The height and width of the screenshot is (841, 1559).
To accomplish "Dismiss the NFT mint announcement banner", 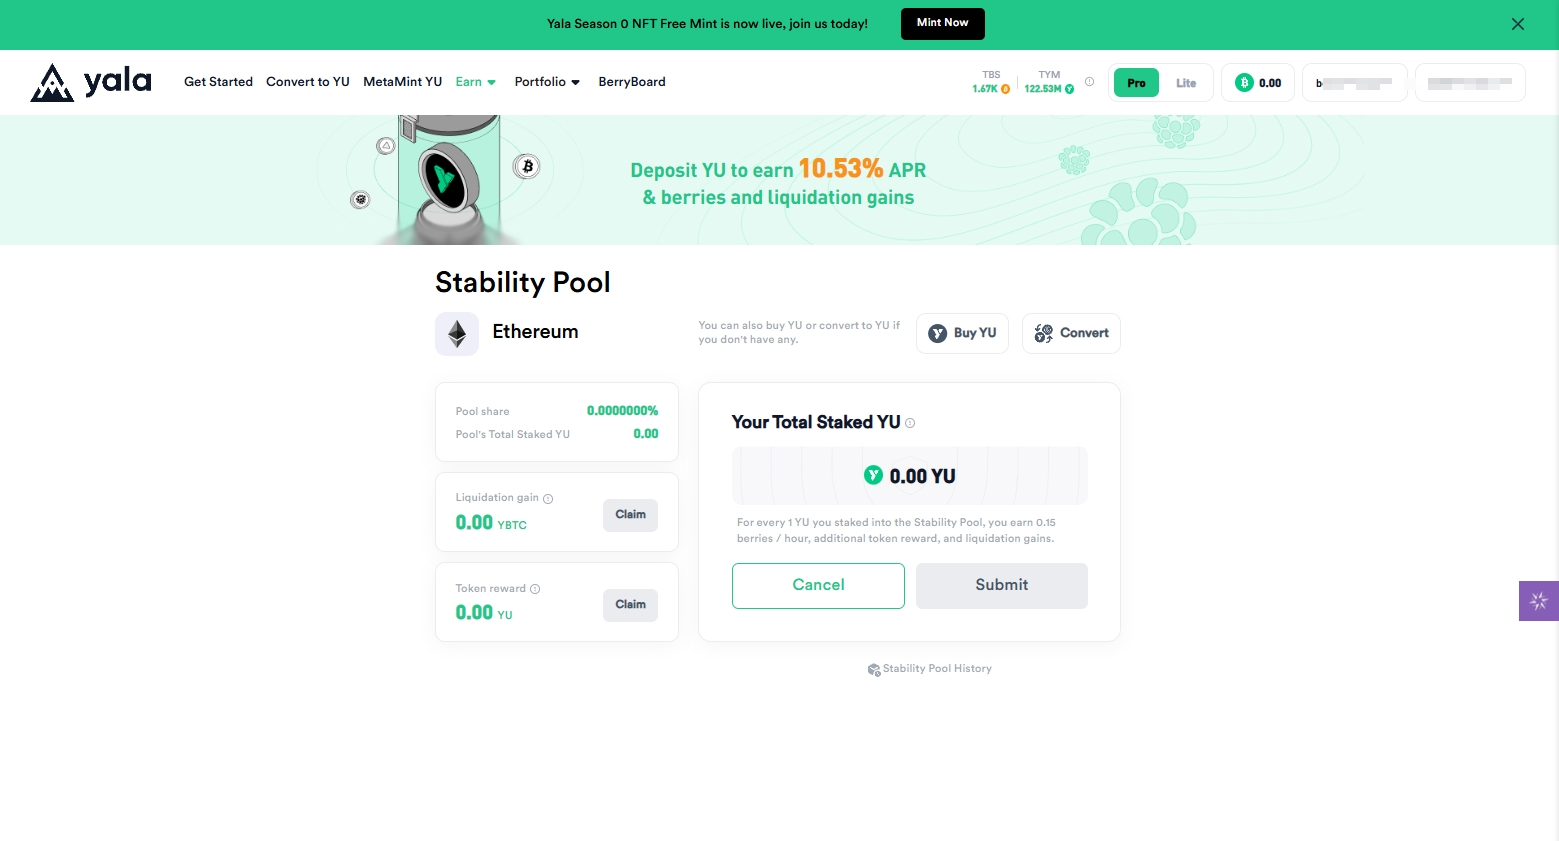I will (1517, 24).
